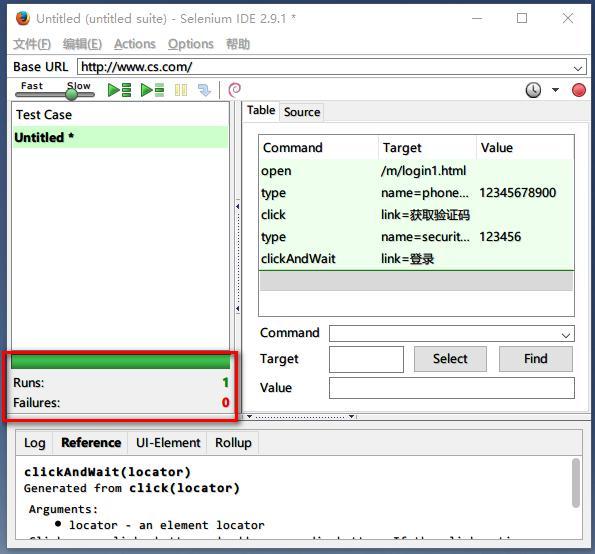Click the Value column header
595x554 pixels.
[525, 148]
